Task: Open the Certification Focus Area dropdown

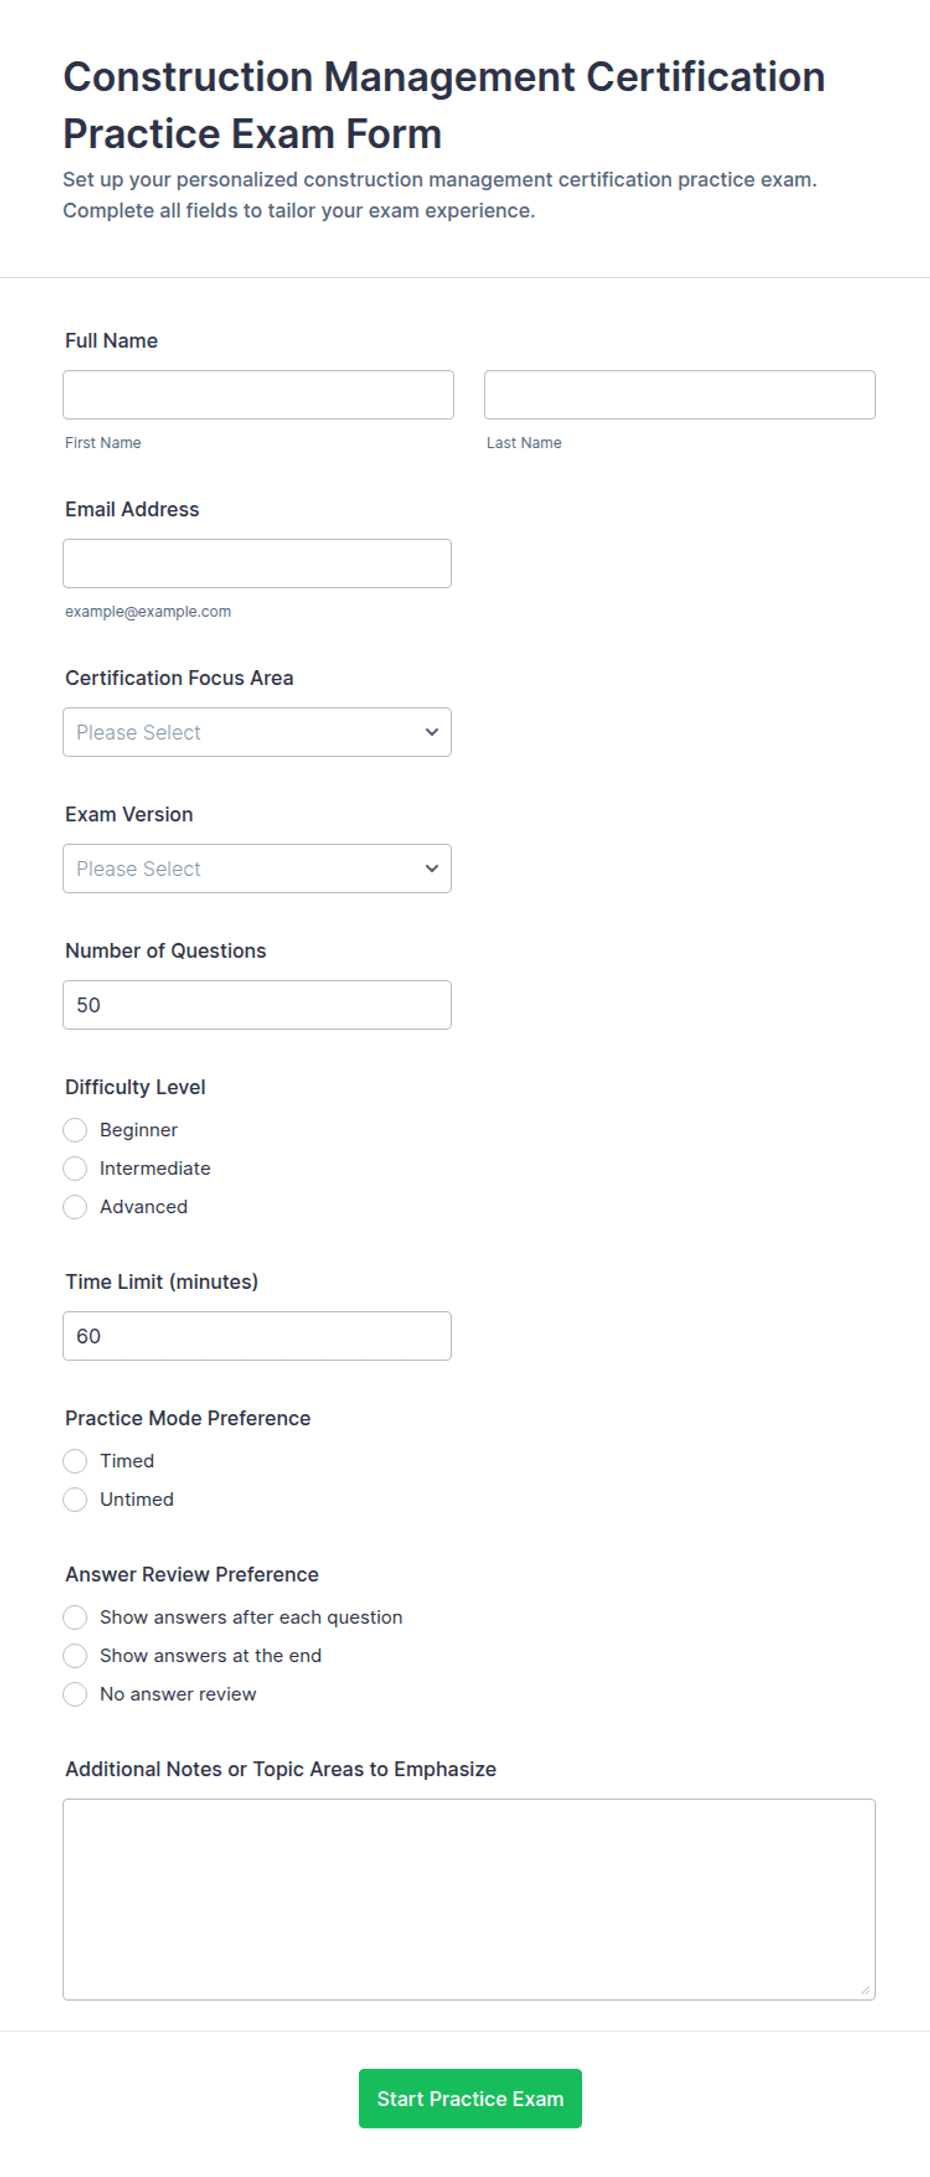Action: coord(257,732)
